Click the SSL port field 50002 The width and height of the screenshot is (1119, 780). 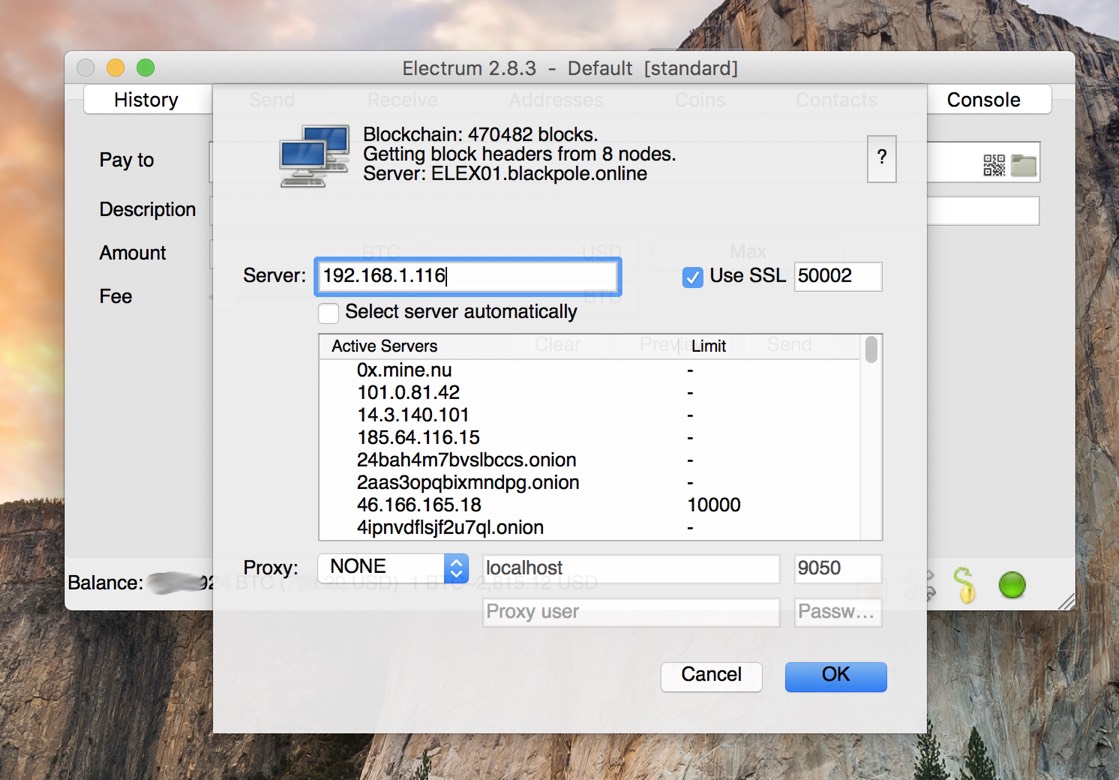[838, 276]
